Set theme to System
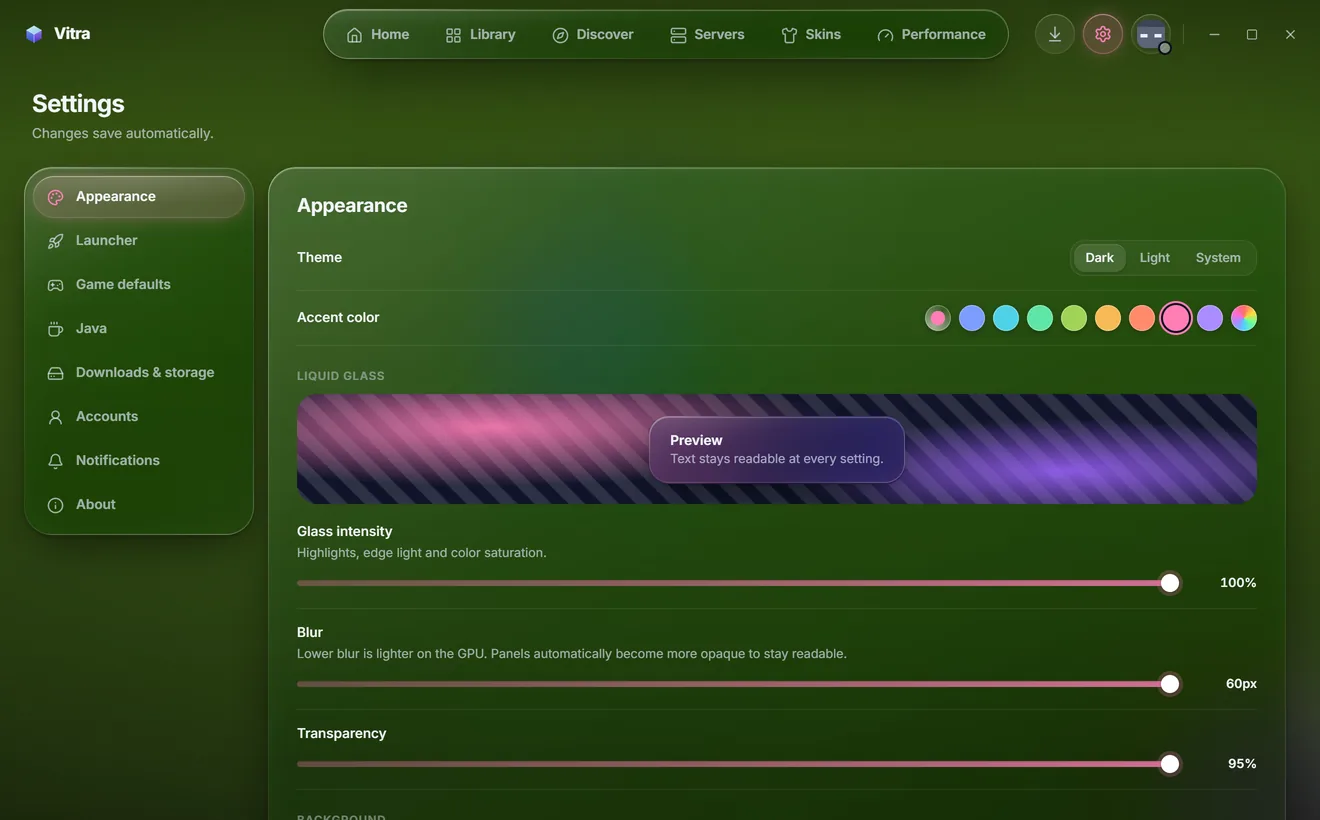This screenshot has width=1320, height=820. click(x=1218, y=257)
